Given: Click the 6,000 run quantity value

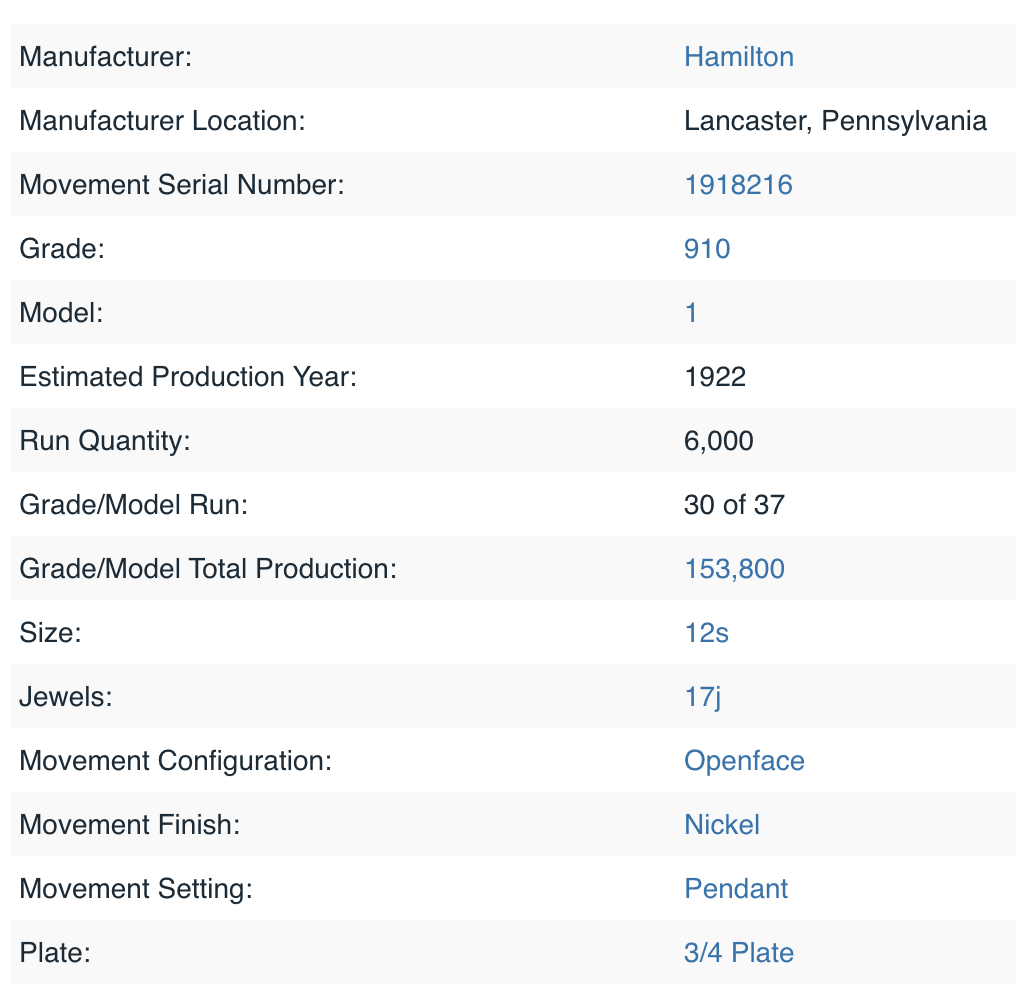Looking at the screenshot, I should click(x=718, y=441).
